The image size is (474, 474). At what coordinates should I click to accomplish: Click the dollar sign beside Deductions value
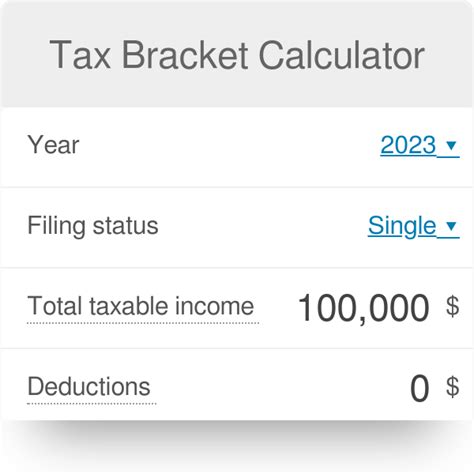[x=453, y=387]
